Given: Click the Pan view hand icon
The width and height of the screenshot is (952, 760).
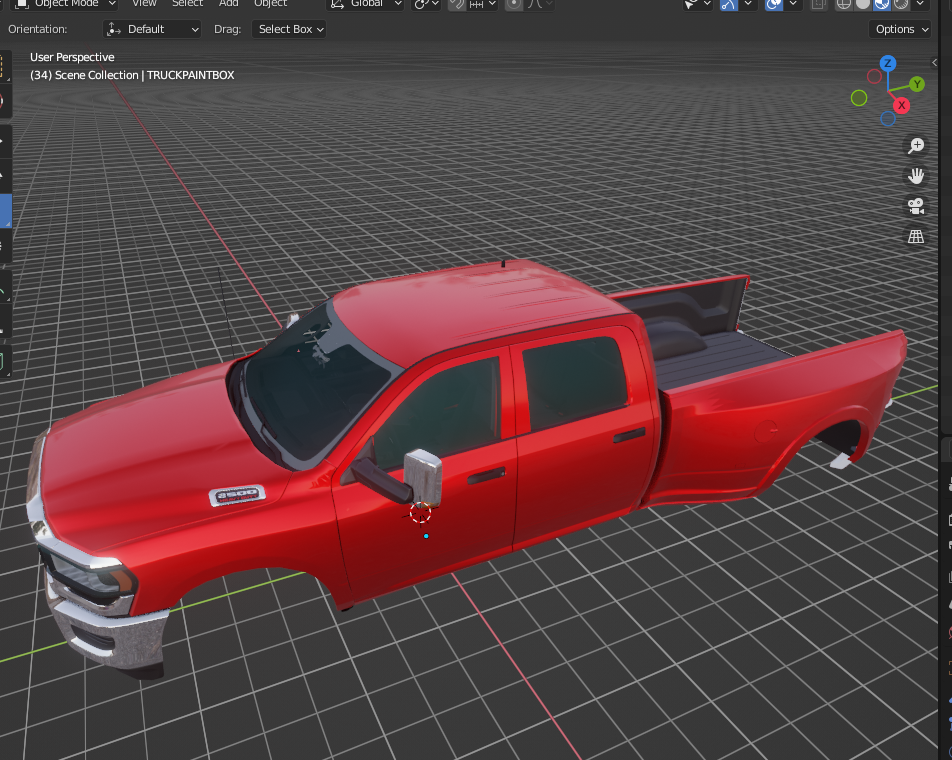Looking at the screenshot, I should pos(916,176).
